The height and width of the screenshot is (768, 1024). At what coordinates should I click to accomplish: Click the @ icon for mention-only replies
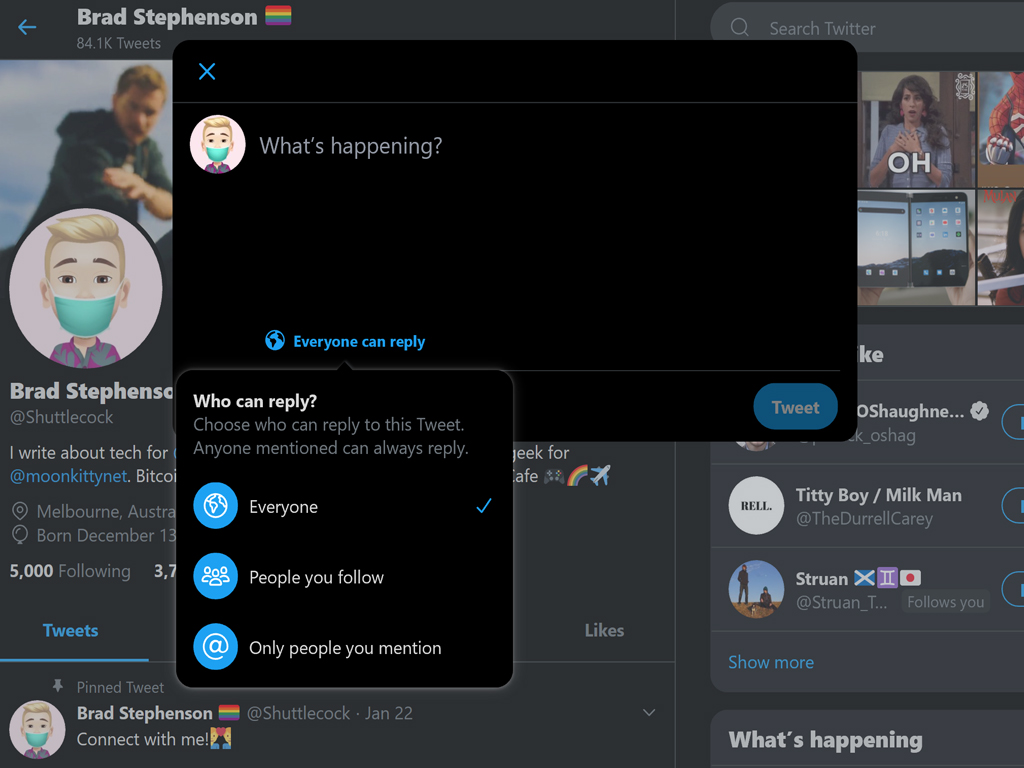(215, 648)
